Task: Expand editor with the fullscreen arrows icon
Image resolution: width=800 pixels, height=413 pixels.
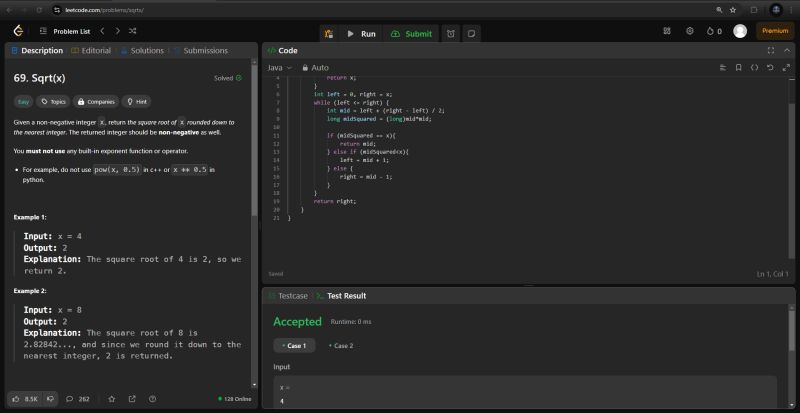Action: pos(786,67)
